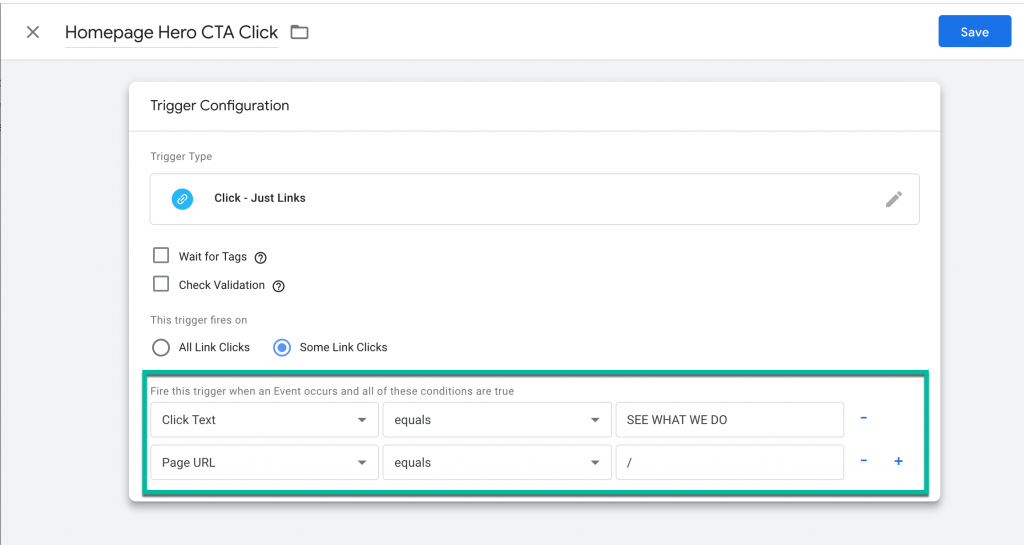Viewport: 1024px width, 545px height.
Task: Click the Trigger Configuration heading
Action: coord(219,106)
